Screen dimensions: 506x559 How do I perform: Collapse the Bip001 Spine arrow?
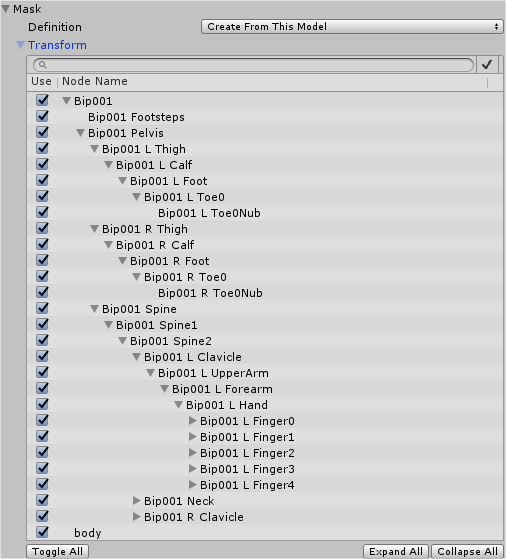[94, 309]
